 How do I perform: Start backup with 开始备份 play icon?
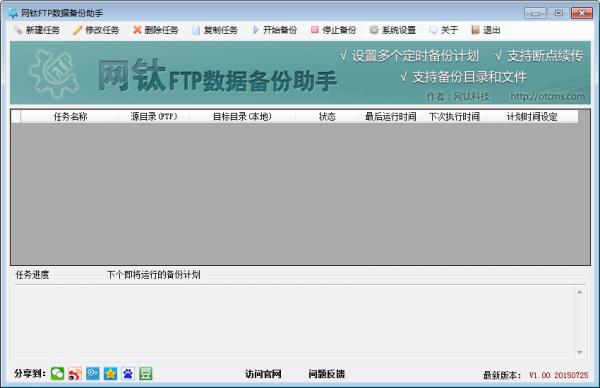[x=256, y=30]
